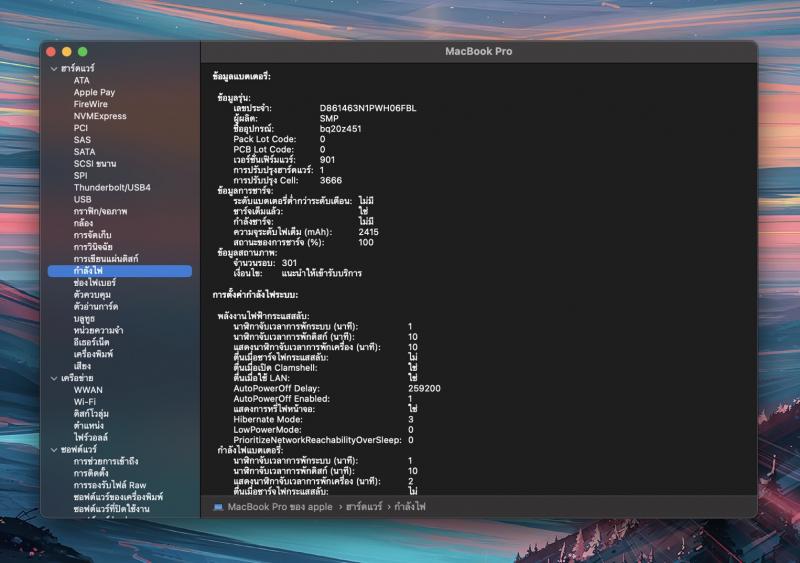
Task: Click กำลังไฟ breadcrumb in path bar
Action: coord(410,507)
